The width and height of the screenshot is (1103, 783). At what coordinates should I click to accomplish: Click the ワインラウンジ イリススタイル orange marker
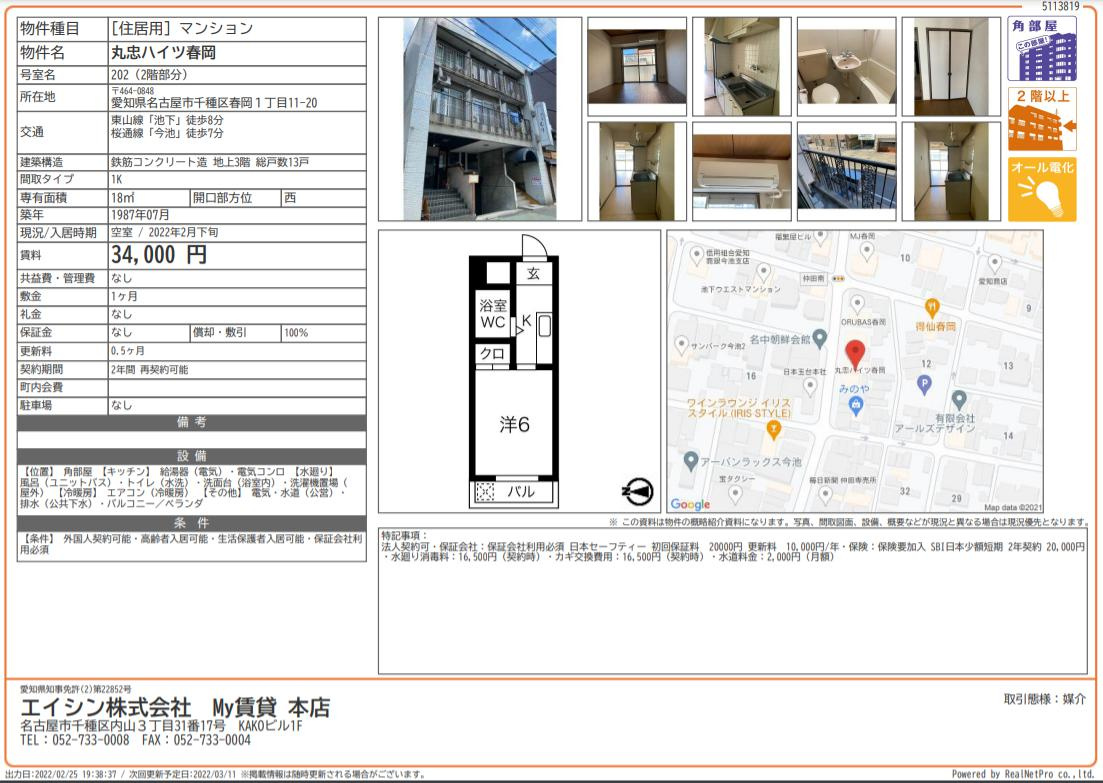tap(773, 430)
